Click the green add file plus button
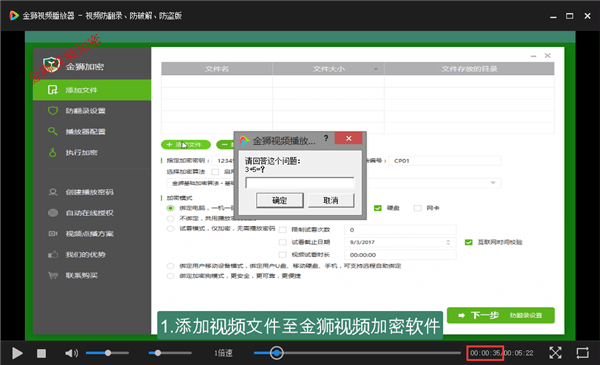 coord(186,145)
